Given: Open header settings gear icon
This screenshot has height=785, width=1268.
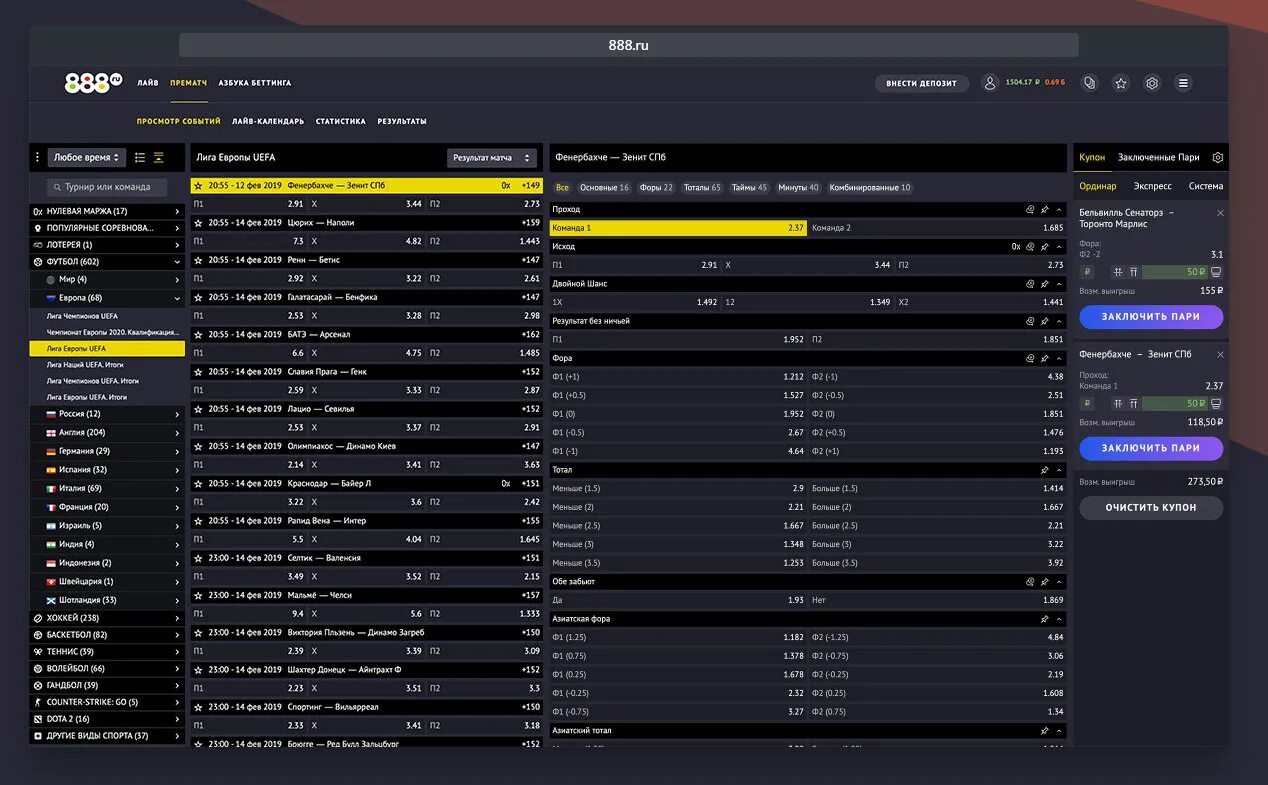Looking at the screenshot, I should pyautogui.click(x=1152, y=83).
